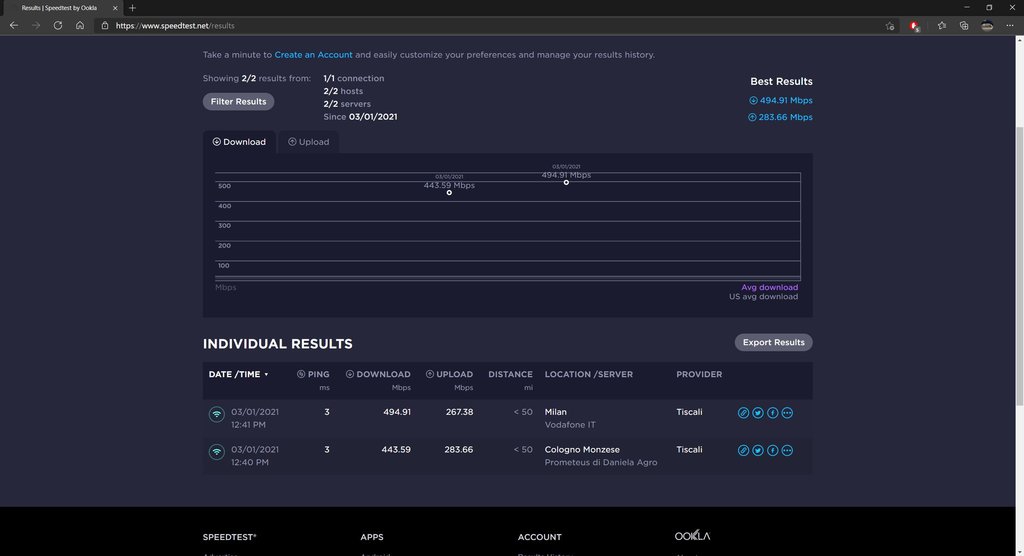Share the Cologno Monzese result on Facebook

point(773,450)
